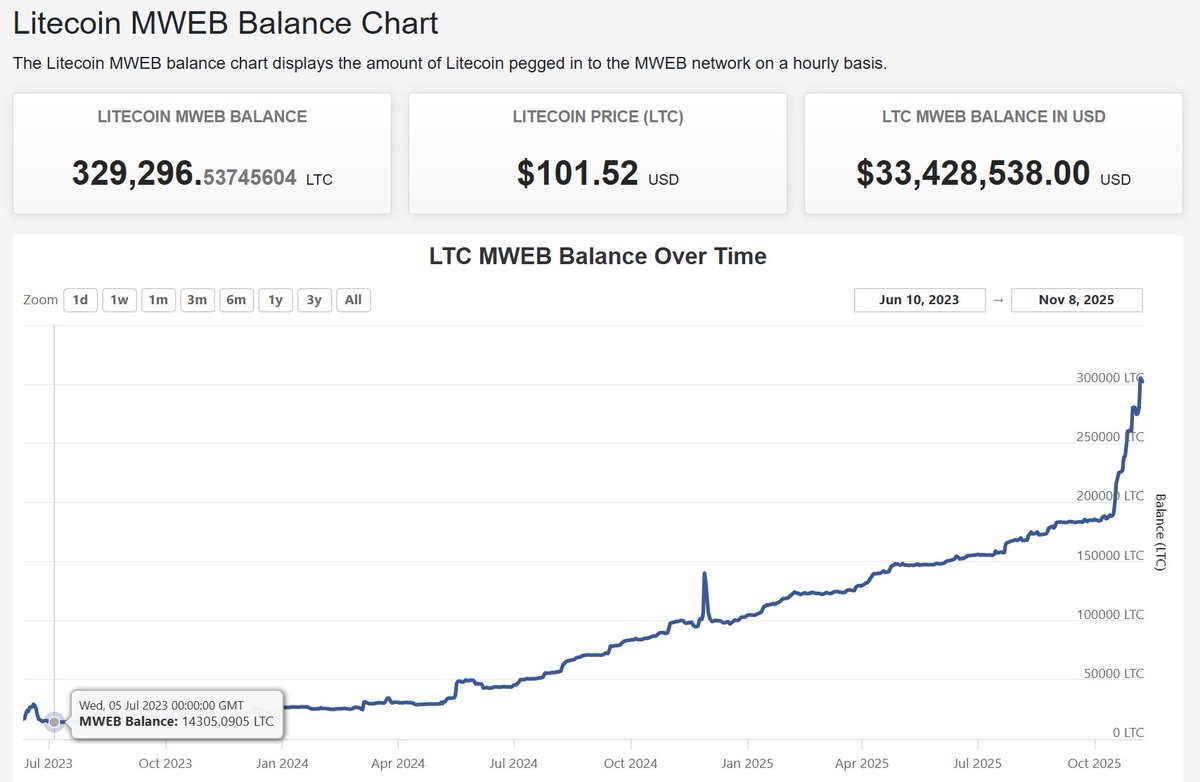Click the Oct 2025 x-axis label
The width and height of the screenshot is (1200, 782).
point(1095,761)
